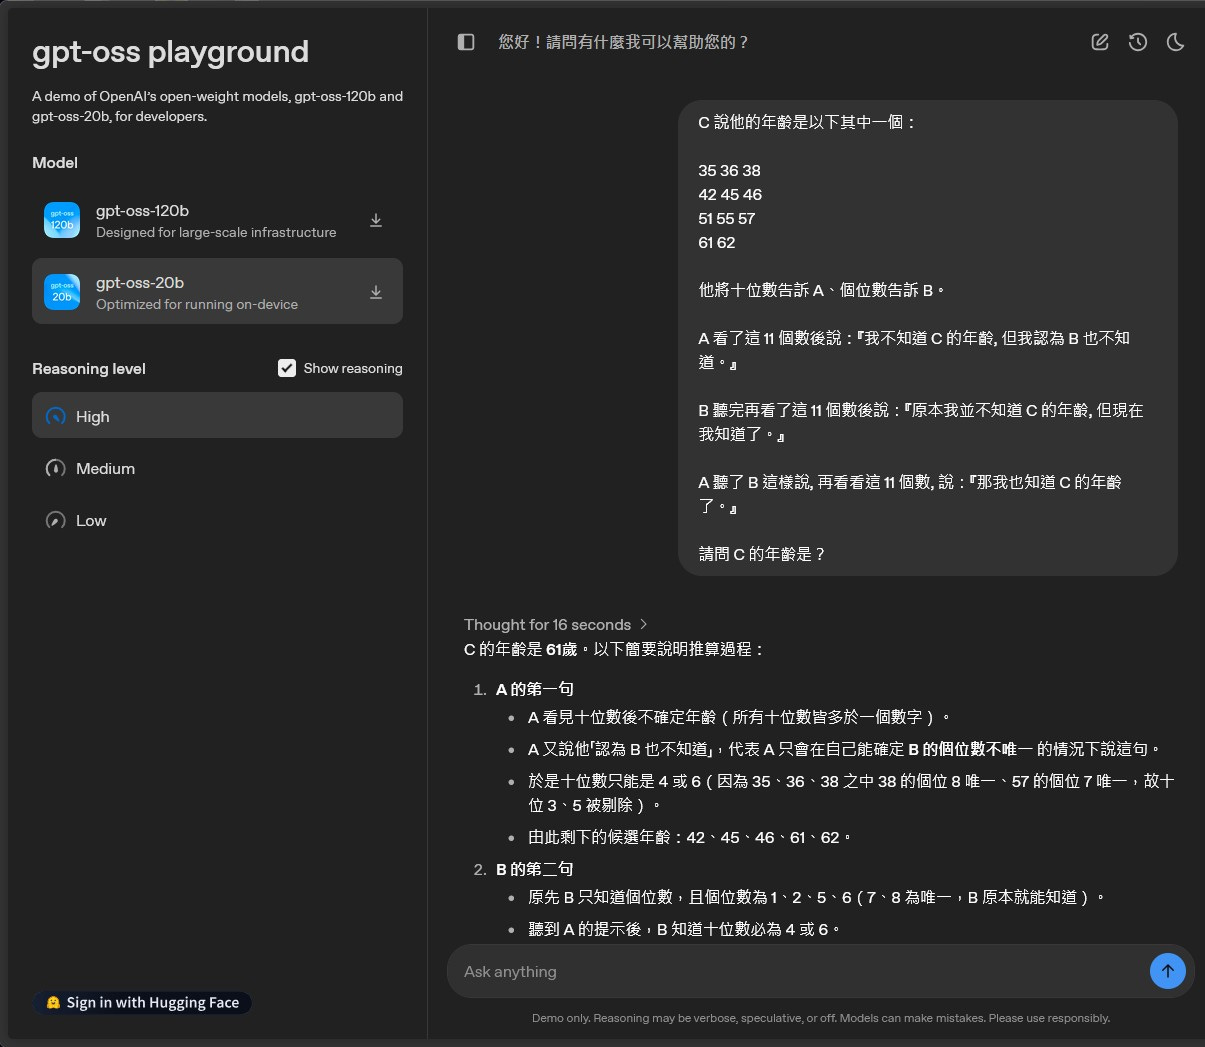Sign in with Hugging Face

pyautogui.click(x=142, y=1003)
